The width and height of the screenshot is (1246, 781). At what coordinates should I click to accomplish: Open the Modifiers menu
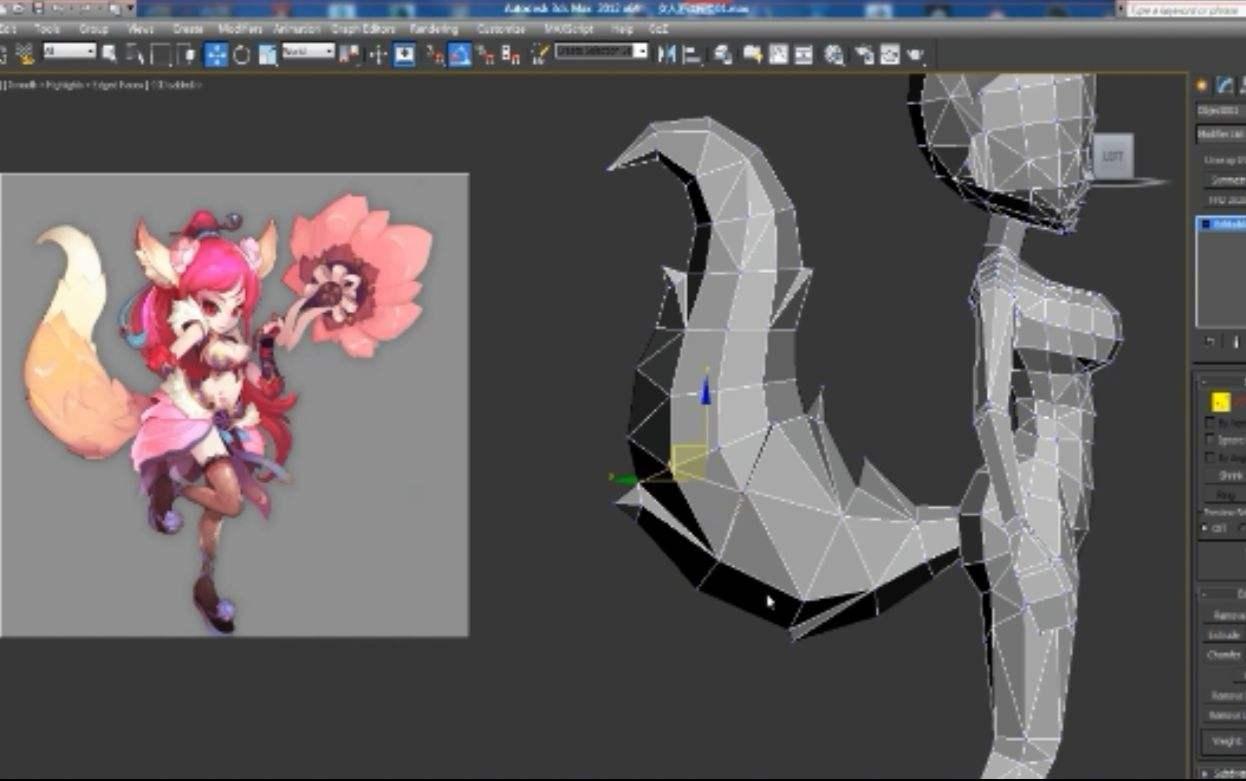(241, 29)
